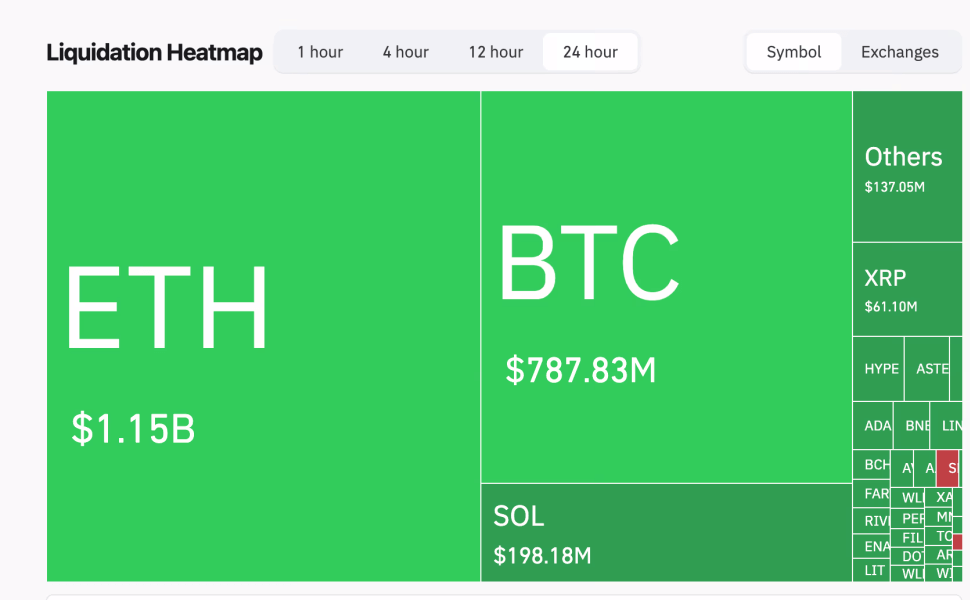Screen dimensions: 970x600
Task: Toggle the view to Symbol
Action: (x=794, y=52)
